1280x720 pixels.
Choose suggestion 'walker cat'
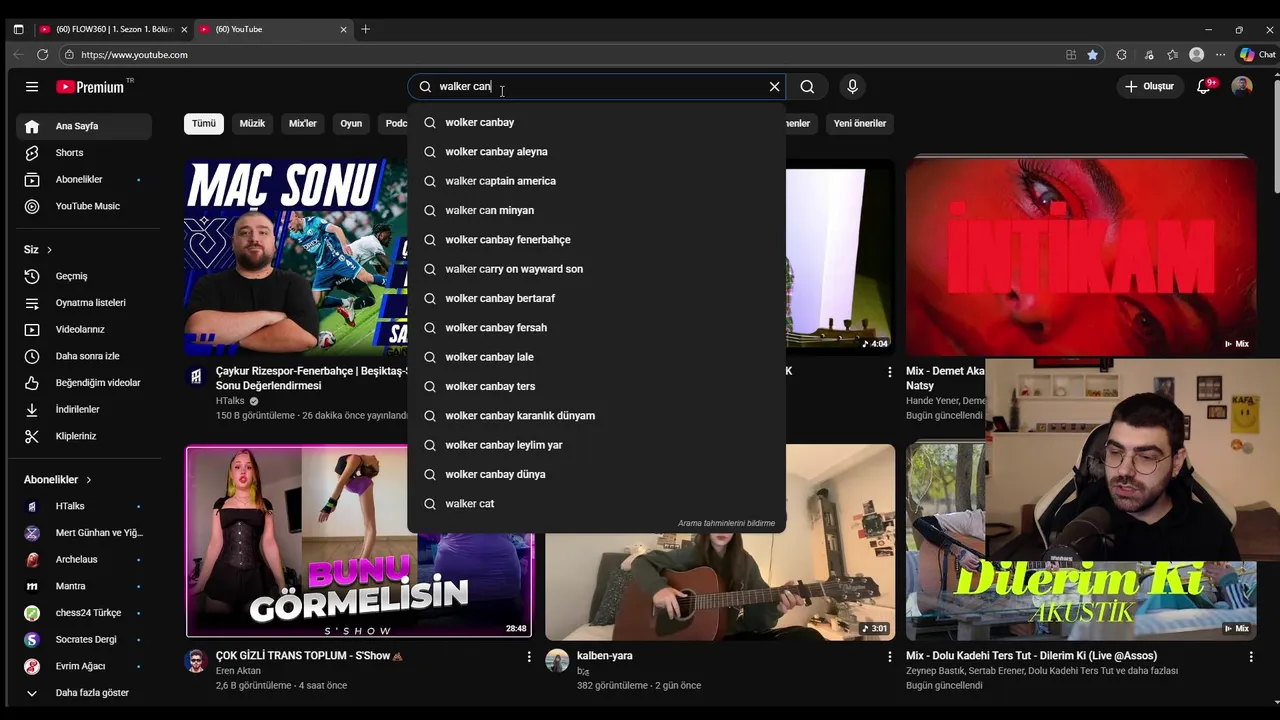coord(597,504)
